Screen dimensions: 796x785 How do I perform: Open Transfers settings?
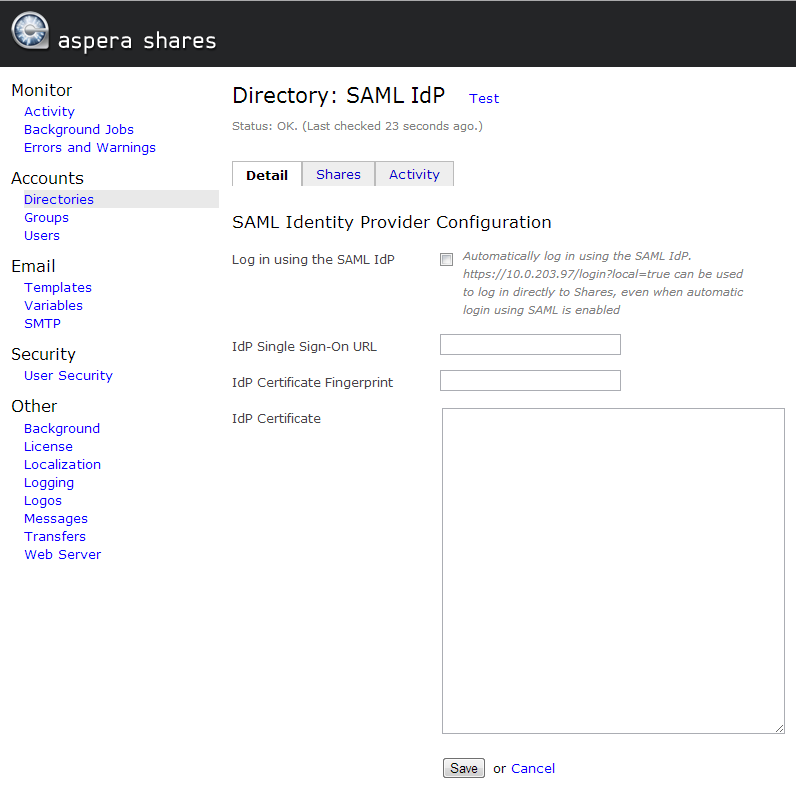click(x=55, y=537)
